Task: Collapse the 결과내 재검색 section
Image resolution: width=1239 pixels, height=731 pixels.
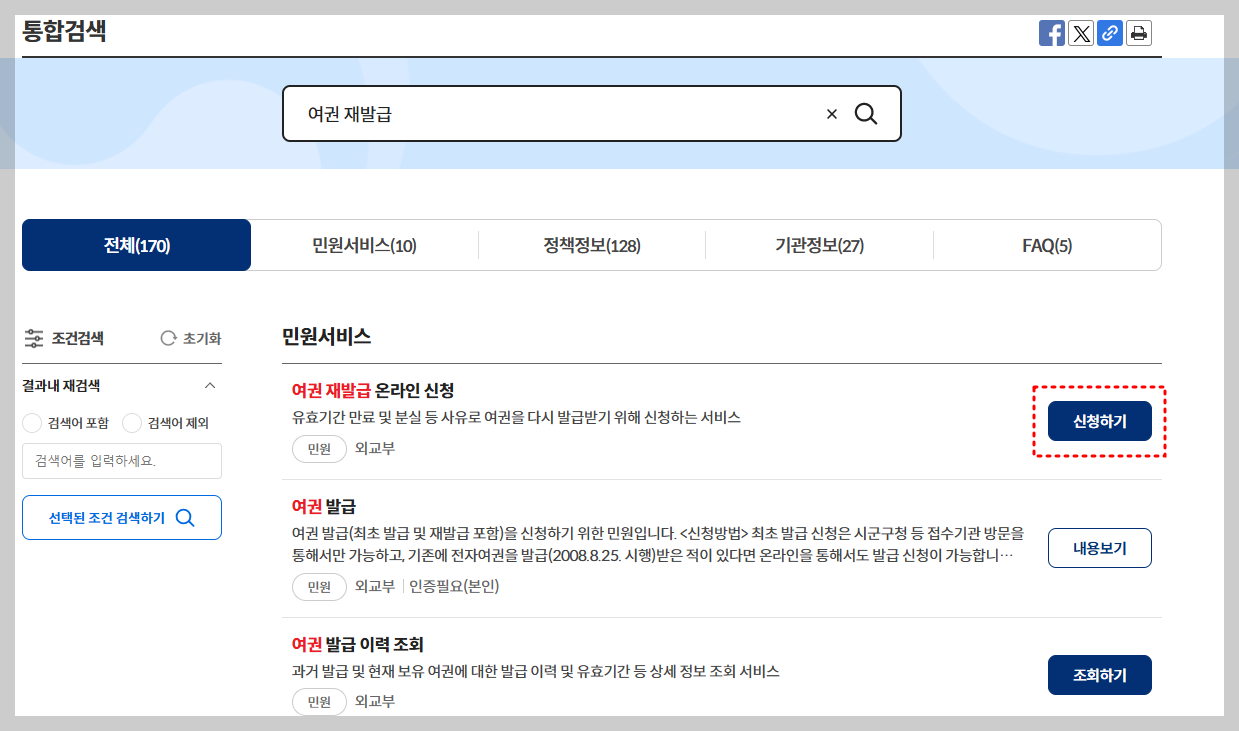Action: point(210,384)
